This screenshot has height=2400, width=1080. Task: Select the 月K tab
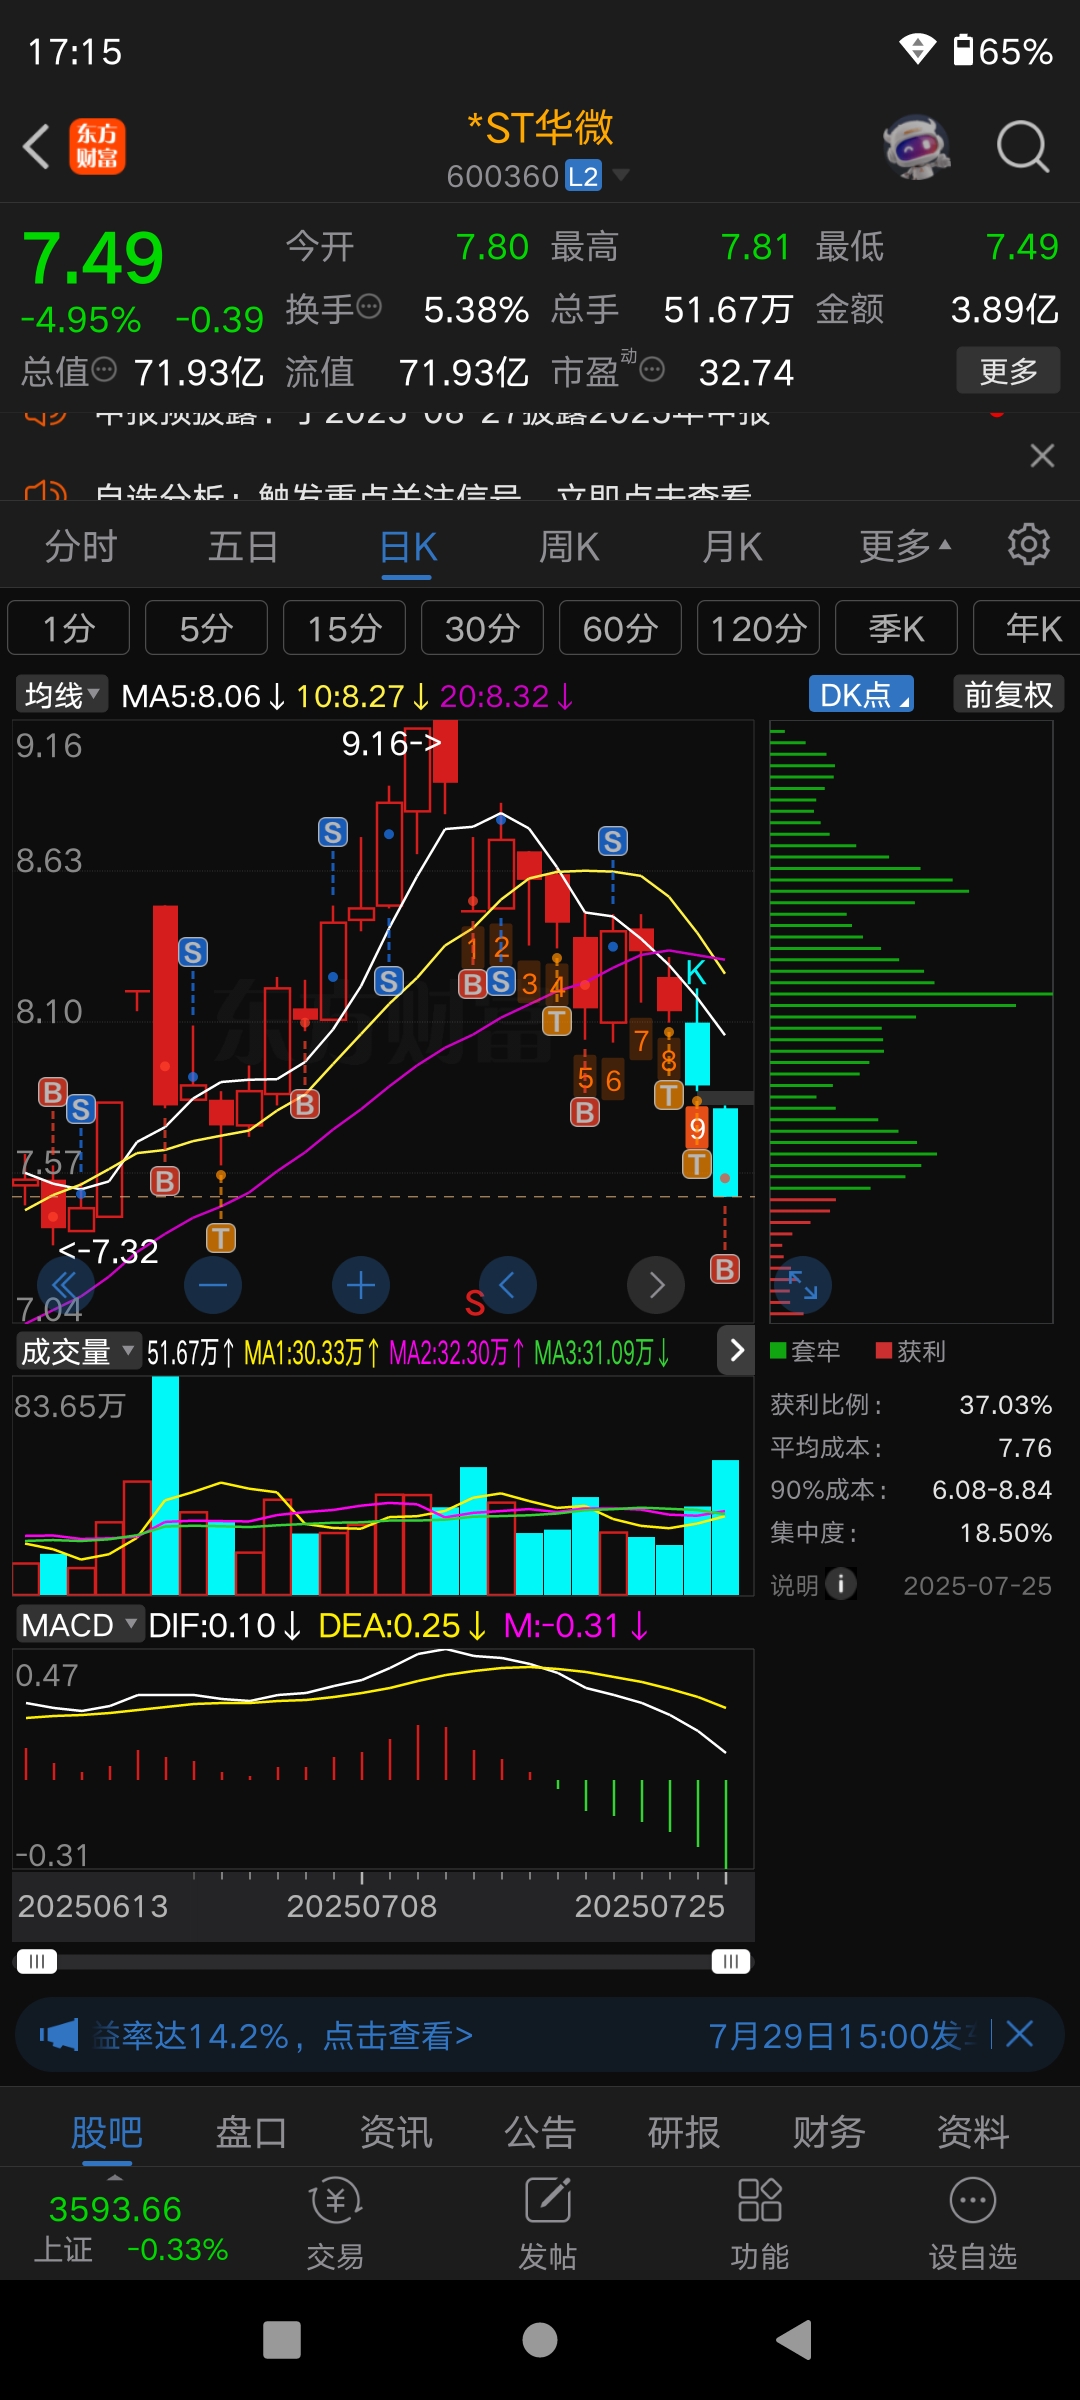pyautogui.click(x=732, y=547)
